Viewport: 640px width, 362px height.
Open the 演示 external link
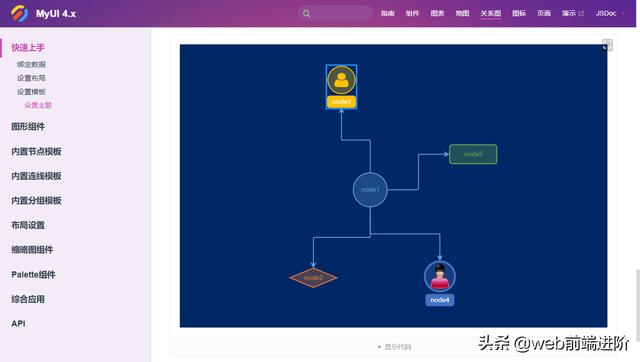click(x=573, y=13)
